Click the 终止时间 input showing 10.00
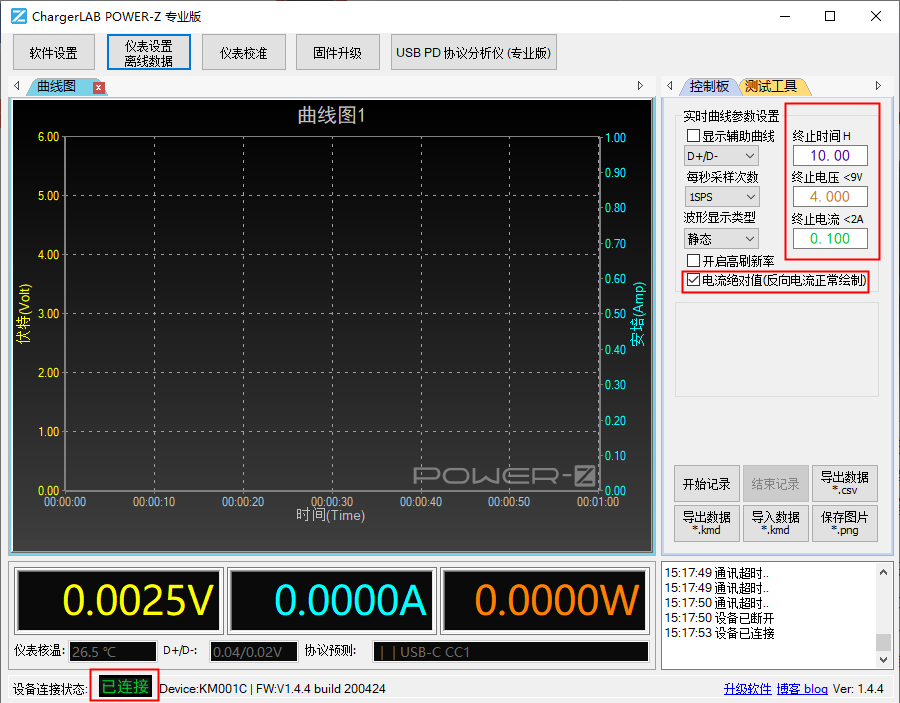900x703 pixels. click(x=830, y=155)
